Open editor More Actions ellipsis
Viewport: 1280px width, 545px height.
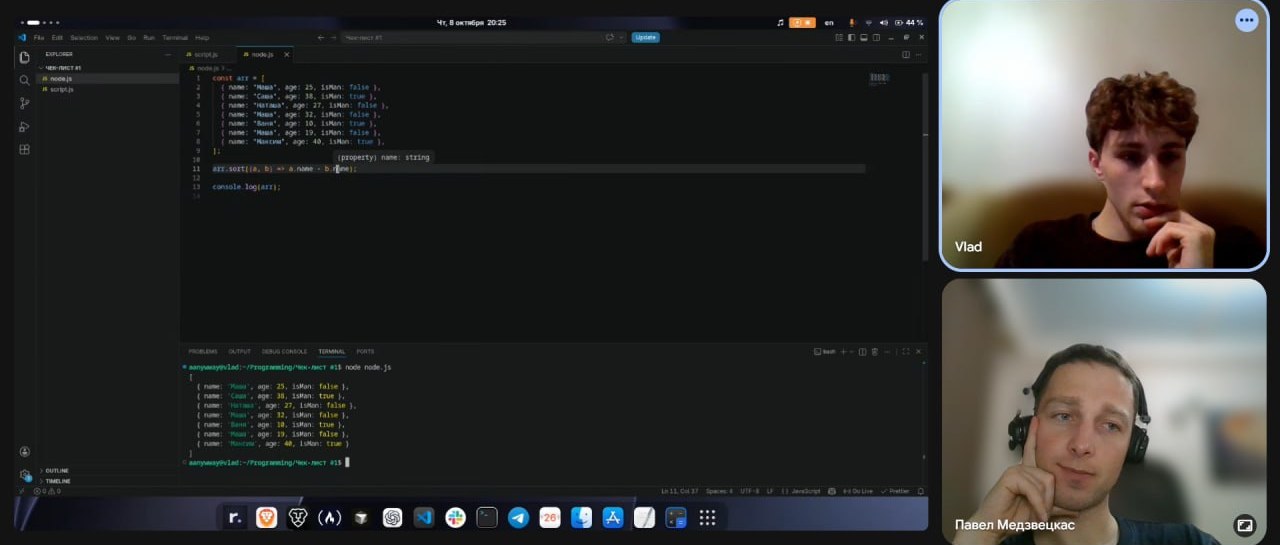pos(920,54)
